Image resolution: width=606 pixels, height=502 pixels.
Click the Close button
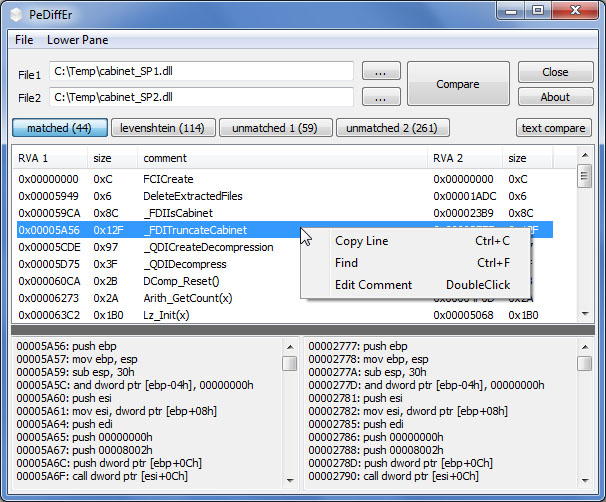(555, 72)
